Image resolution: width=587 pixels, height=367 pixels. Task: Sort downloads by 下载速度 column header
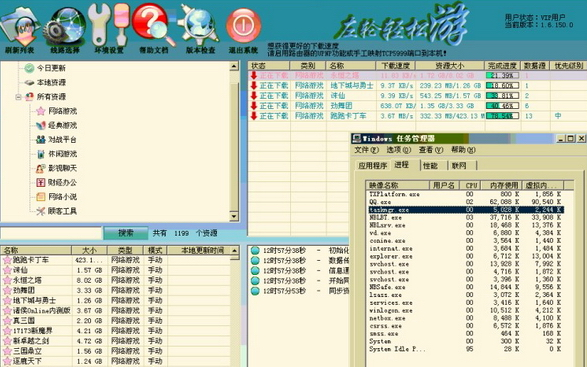(395, 66)
